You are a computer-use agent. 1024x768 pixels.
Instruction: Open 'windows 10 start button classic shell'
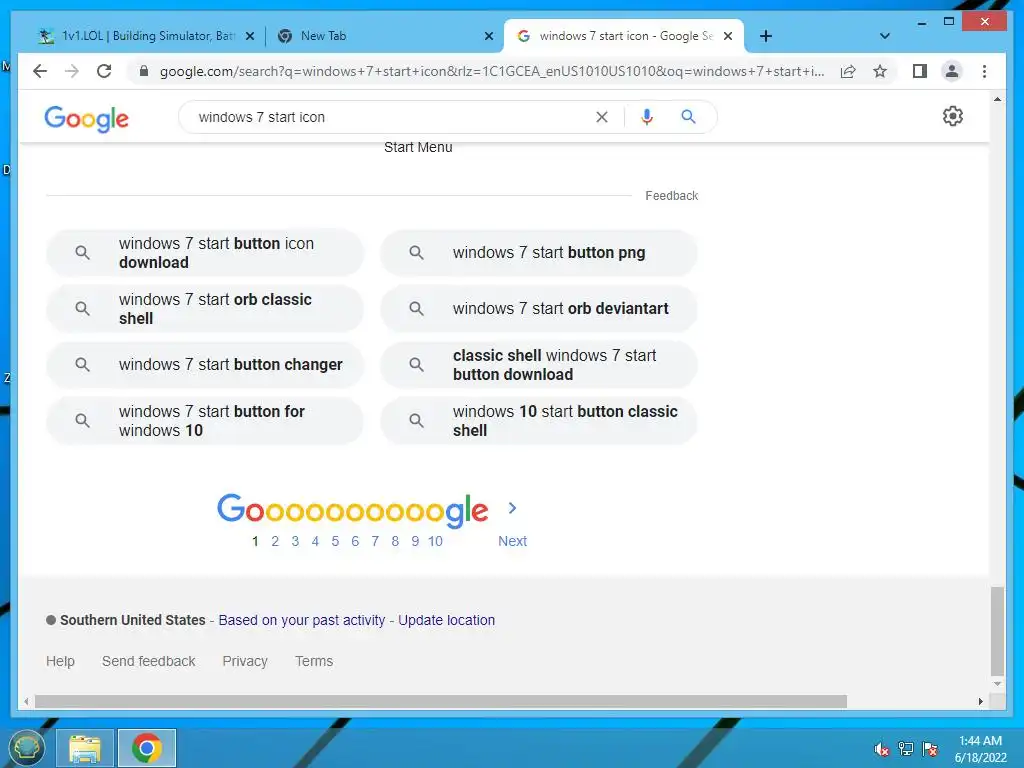(x=539, y=421)
